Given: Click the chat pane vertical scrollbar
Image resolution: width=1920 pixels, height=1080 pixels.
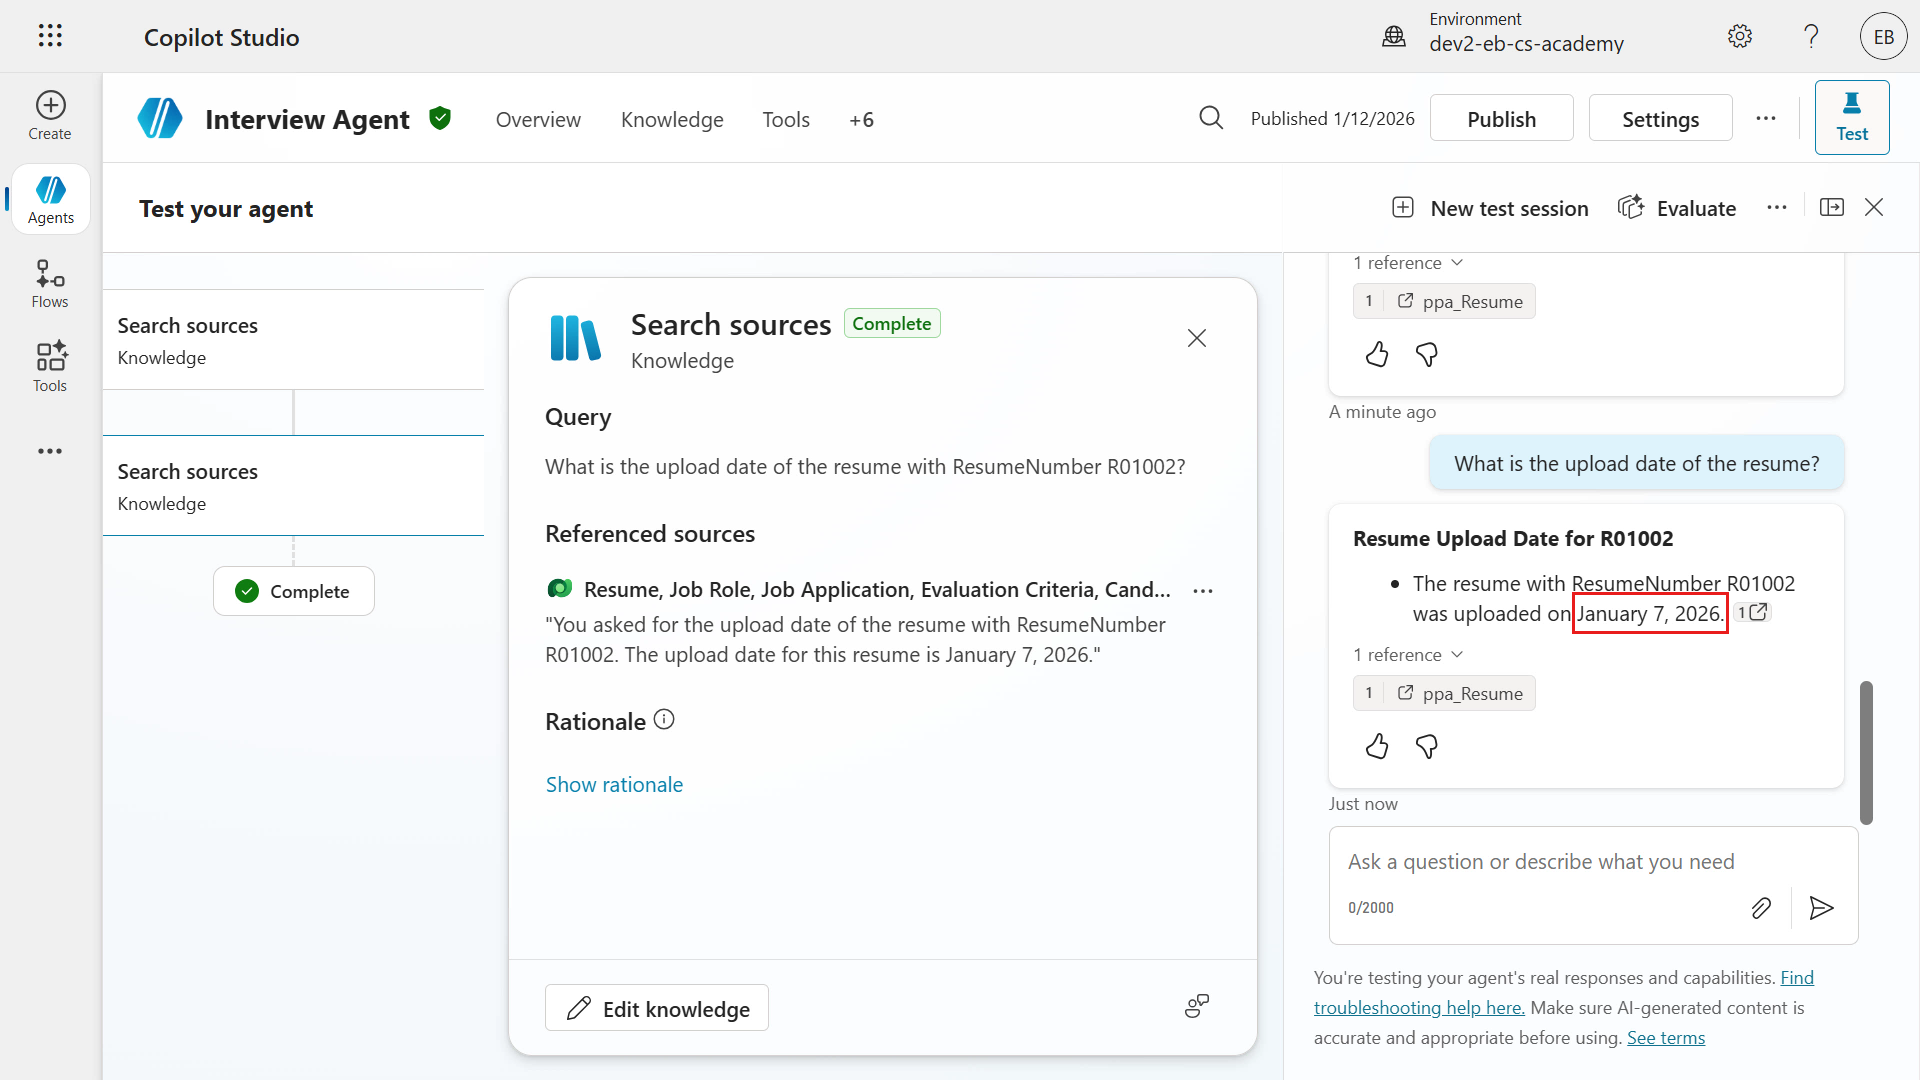Looking at the screenshot, I should click(1866, 752).
